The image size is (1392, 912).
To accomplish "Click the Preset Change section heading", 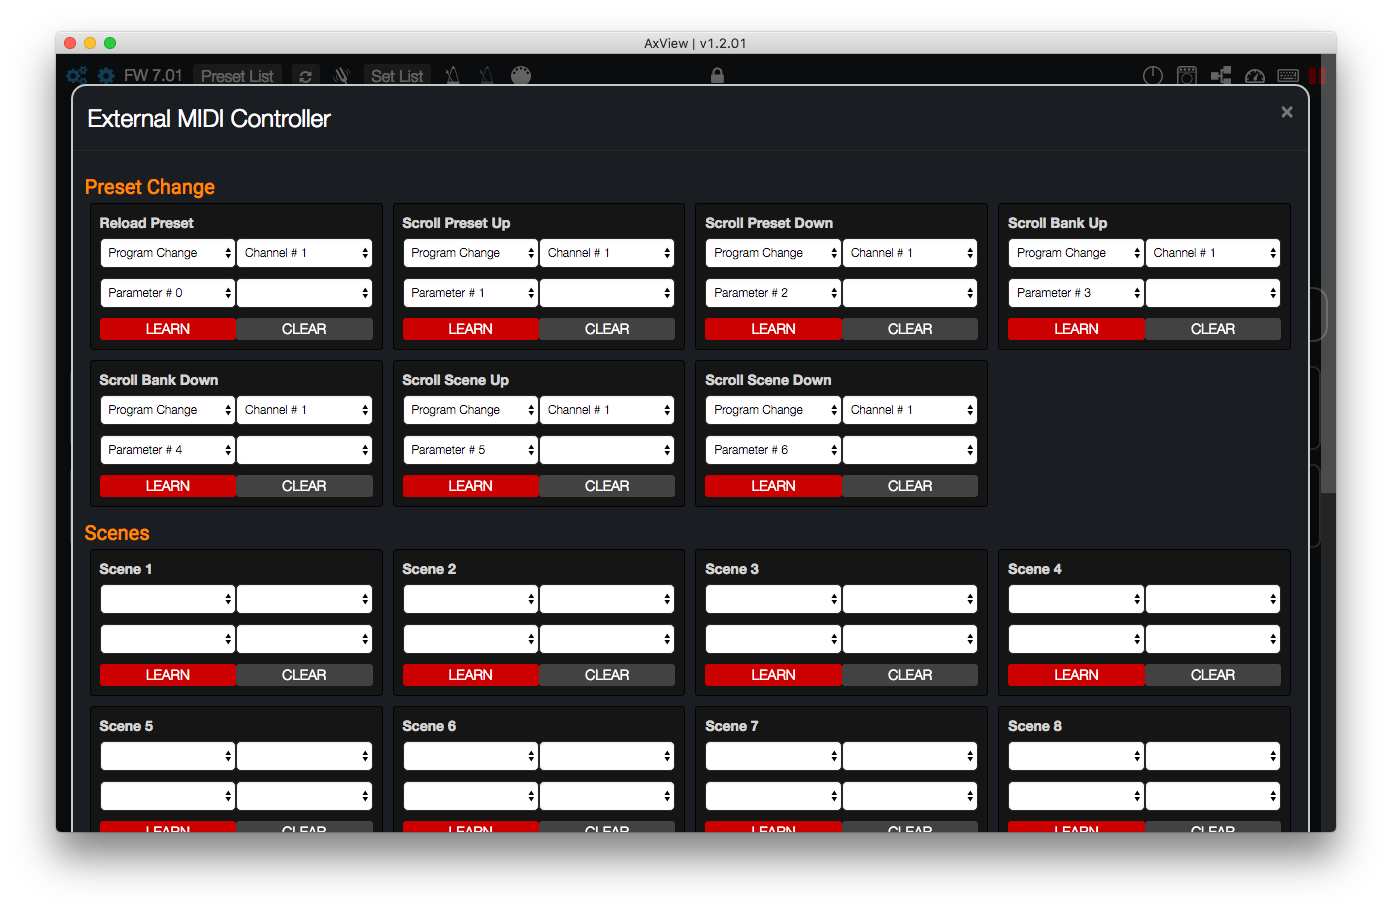I will click(150, 187).
